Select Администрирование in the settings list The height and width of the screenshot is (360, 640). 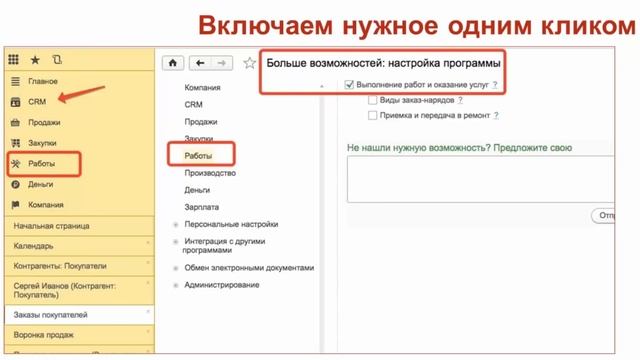(x=222, y=285)
